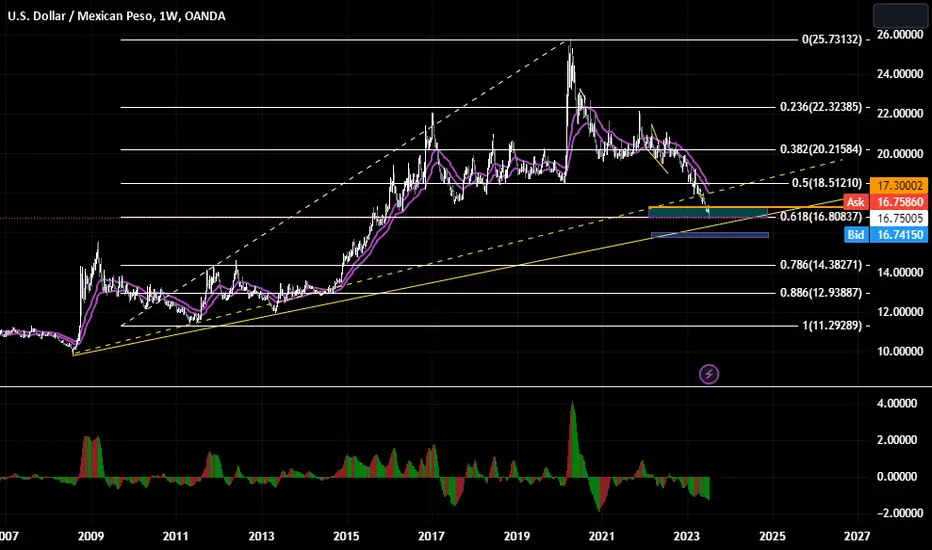Image resolution: width=932 pixels, height=550 pixels.
Task: Click the orange 17.30002 price tag
Action: tap(898, 186)
